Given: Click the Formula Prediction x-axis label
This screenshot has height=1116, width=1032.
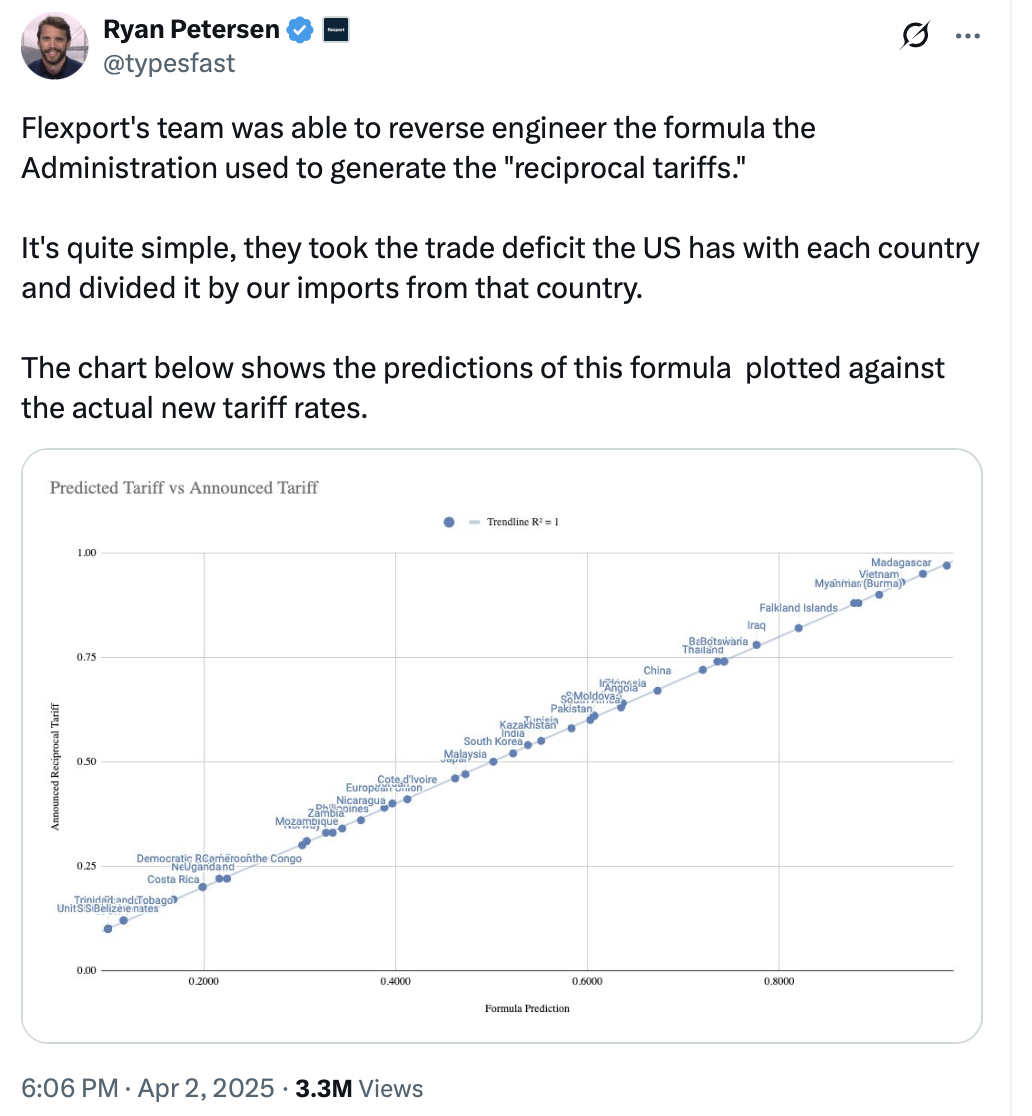Looking at the screenshot, I should [527, 1008].
